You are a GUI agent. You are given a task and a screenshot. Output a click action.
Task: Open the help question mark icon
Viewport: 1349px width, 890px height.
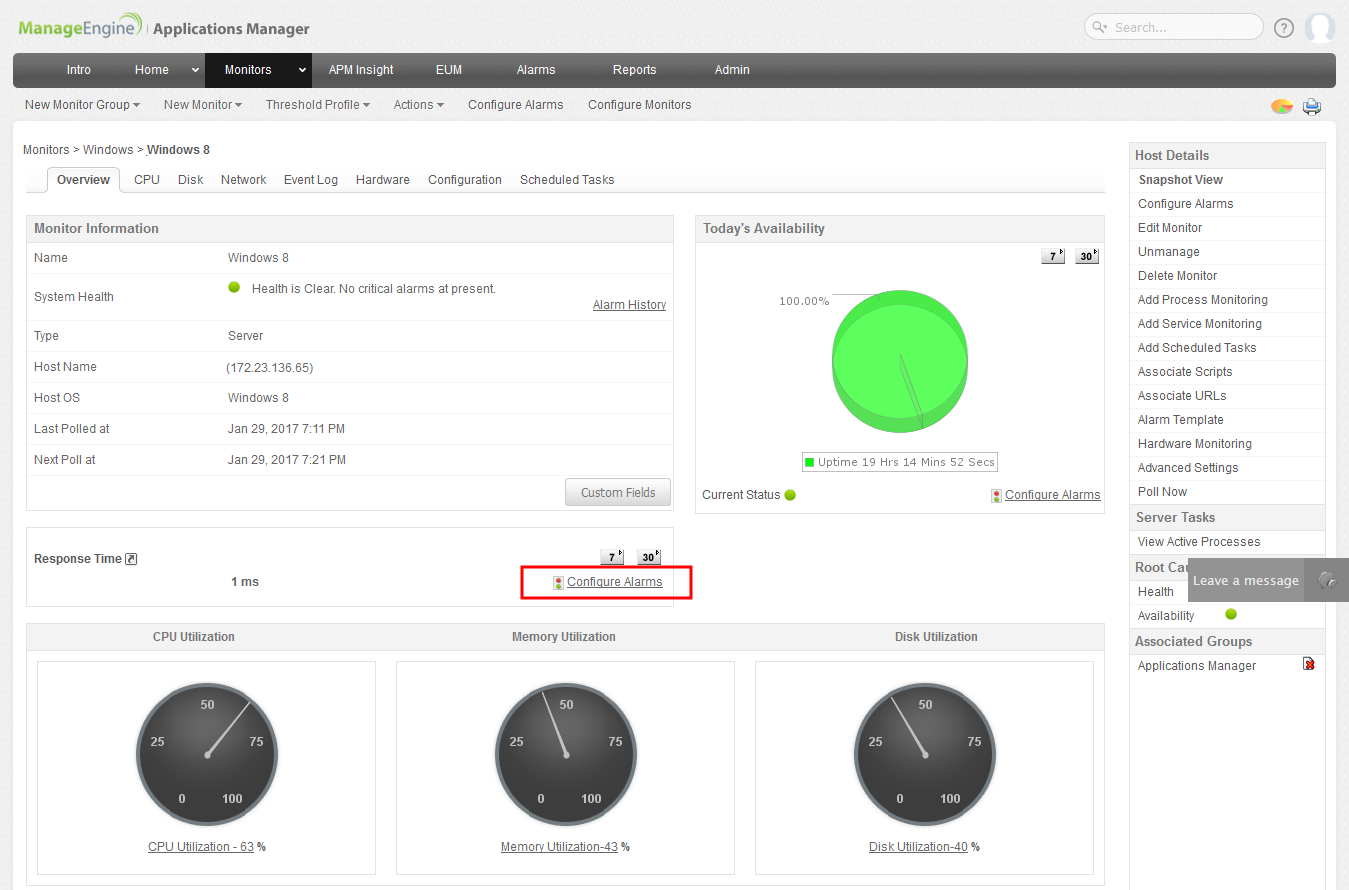point(1284,28)
